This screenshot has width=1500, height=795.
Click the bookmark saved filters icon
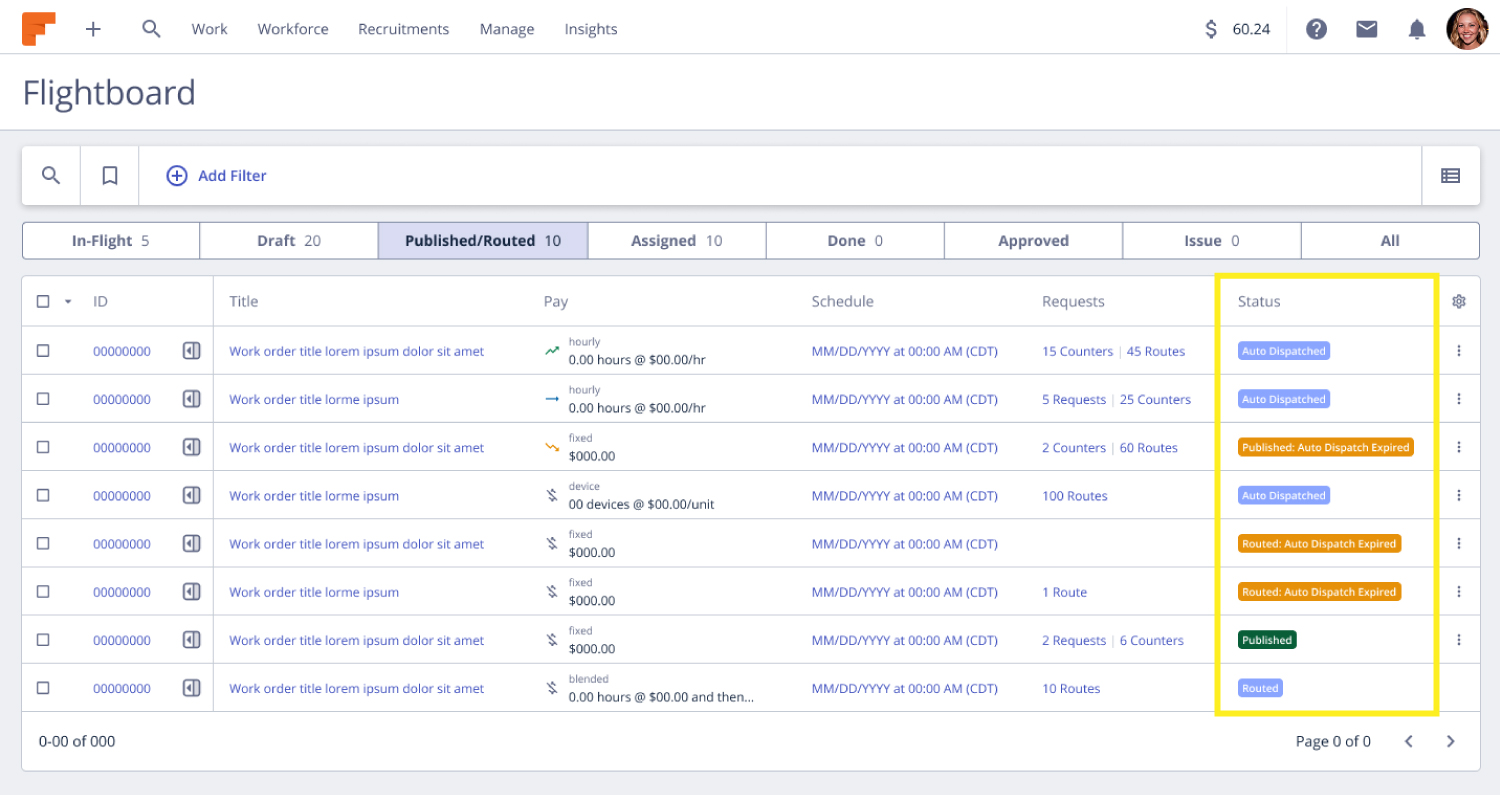pyautogui.click(x=110, y=176)
